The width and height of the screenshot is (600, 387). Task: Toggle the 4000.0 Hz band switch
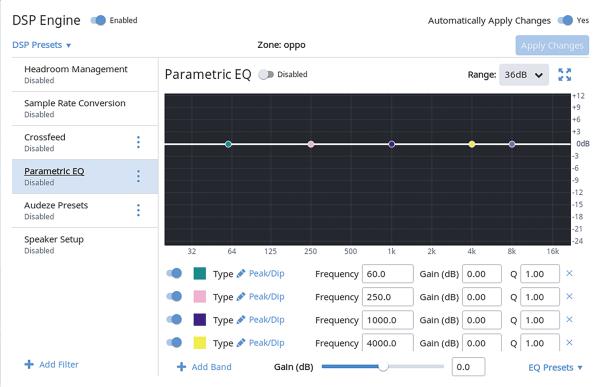point(174,342)
